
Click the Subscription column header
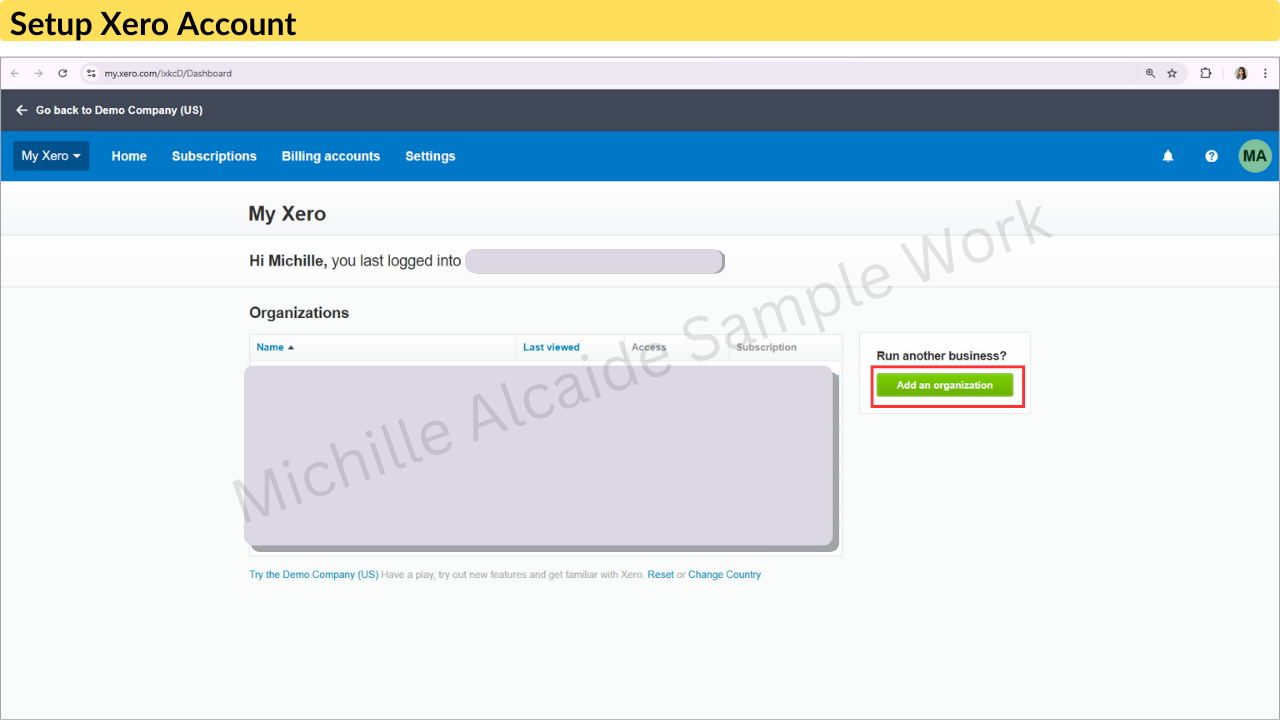766,347
